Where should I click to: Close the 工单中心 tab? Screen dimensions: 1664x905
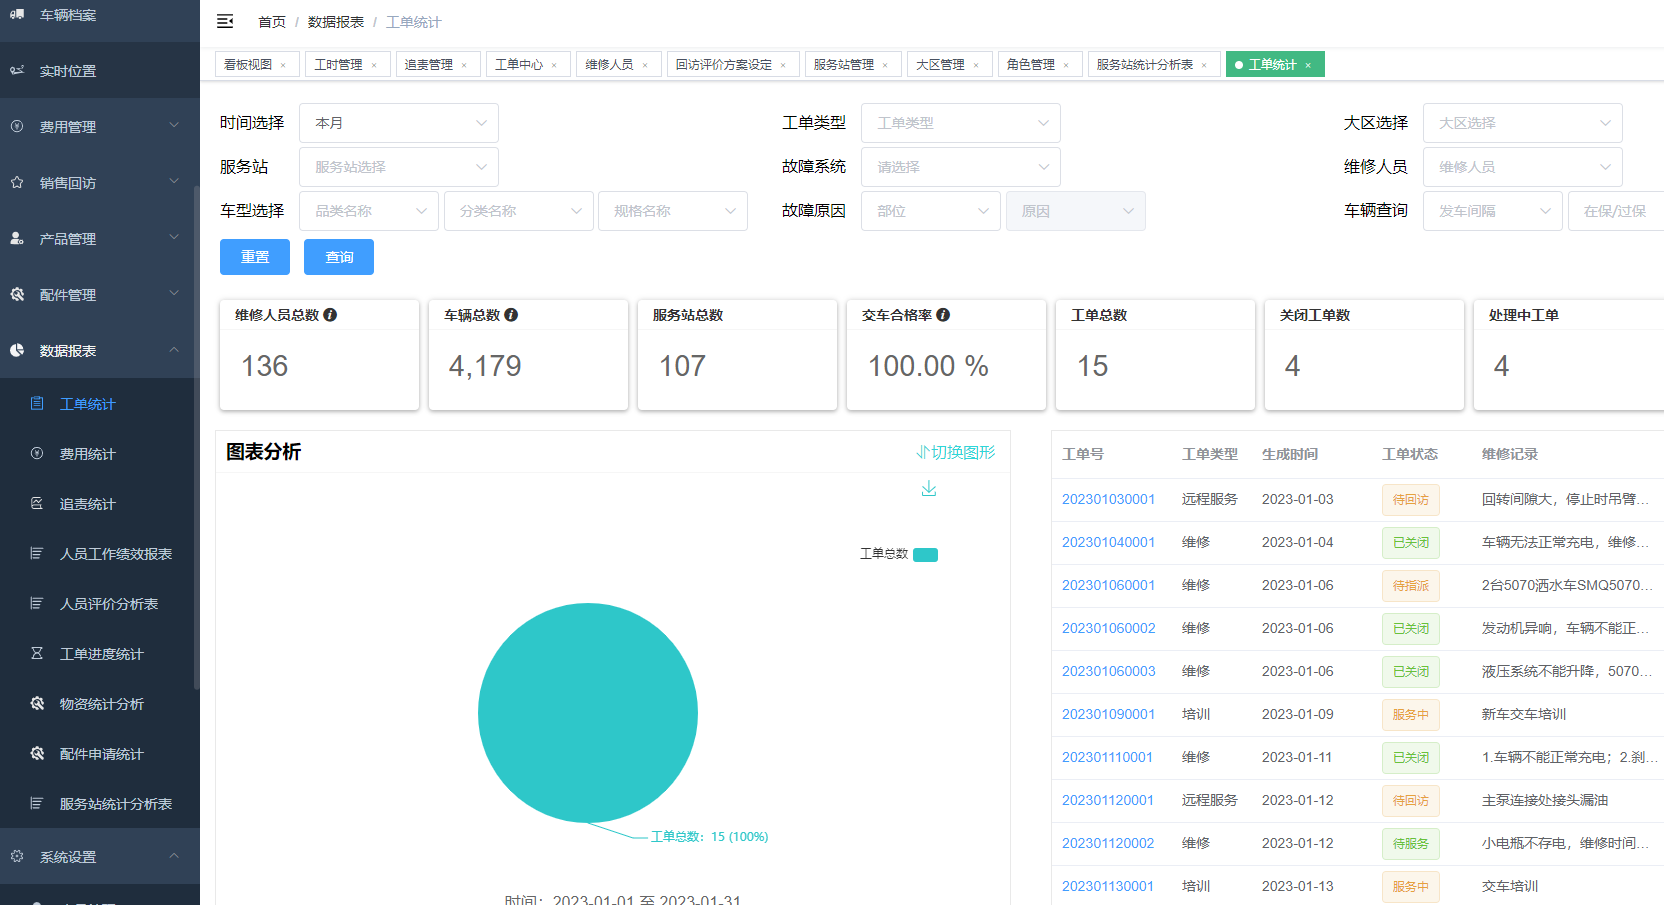554,65
